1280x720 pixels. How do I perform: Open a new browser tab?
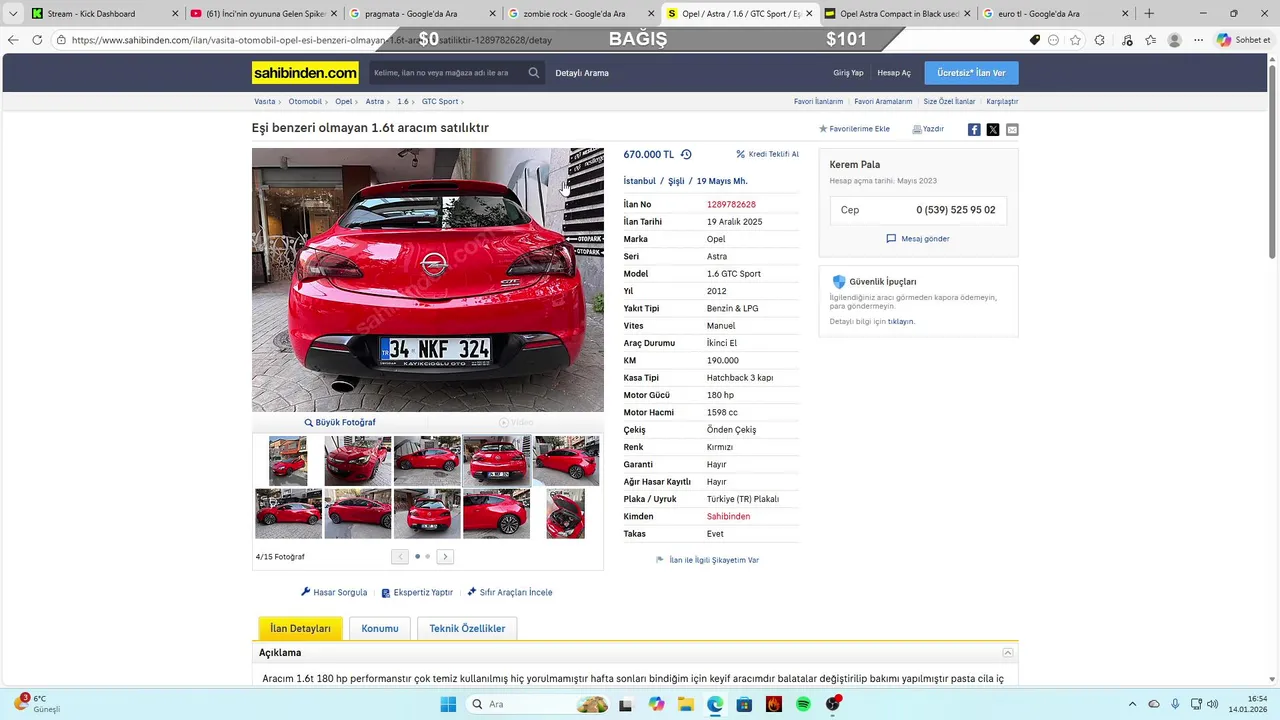1149,14
